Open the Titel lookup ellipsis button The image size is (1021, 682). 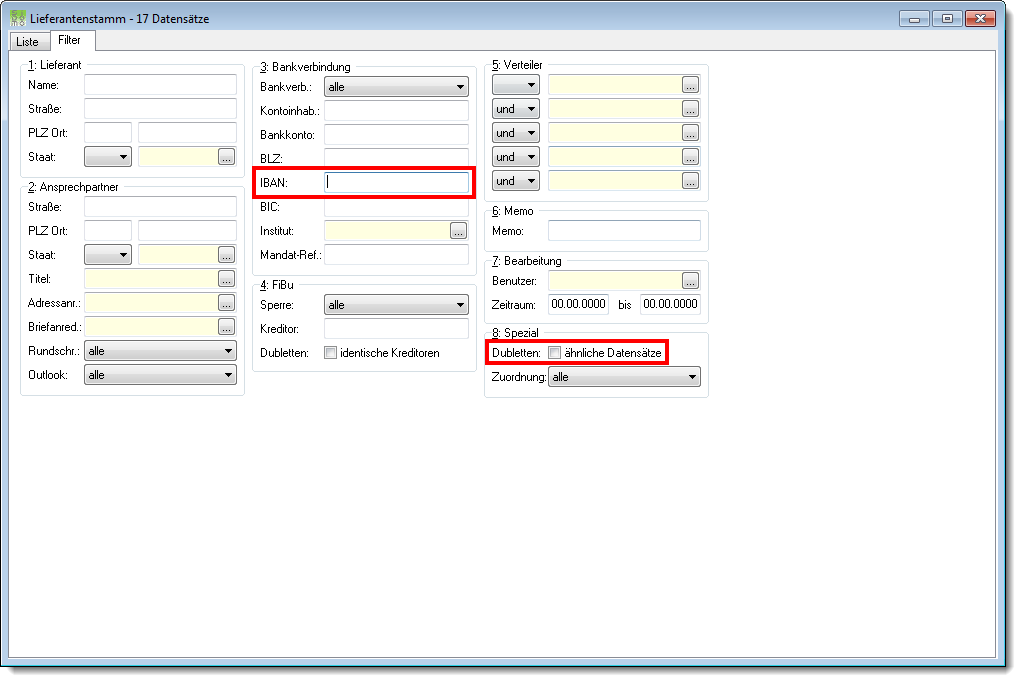click(x=227, y=279)
